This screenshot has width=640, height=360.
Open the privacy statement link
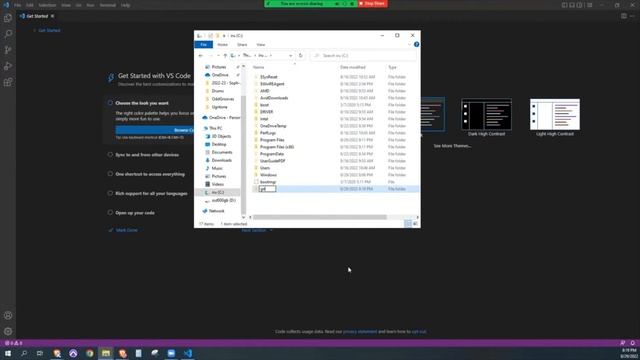360,331
